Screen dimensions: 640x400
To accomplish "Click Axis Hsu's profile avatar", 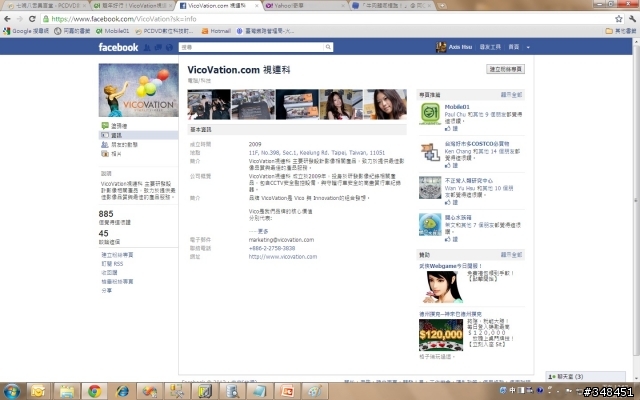I will [441, 47].
